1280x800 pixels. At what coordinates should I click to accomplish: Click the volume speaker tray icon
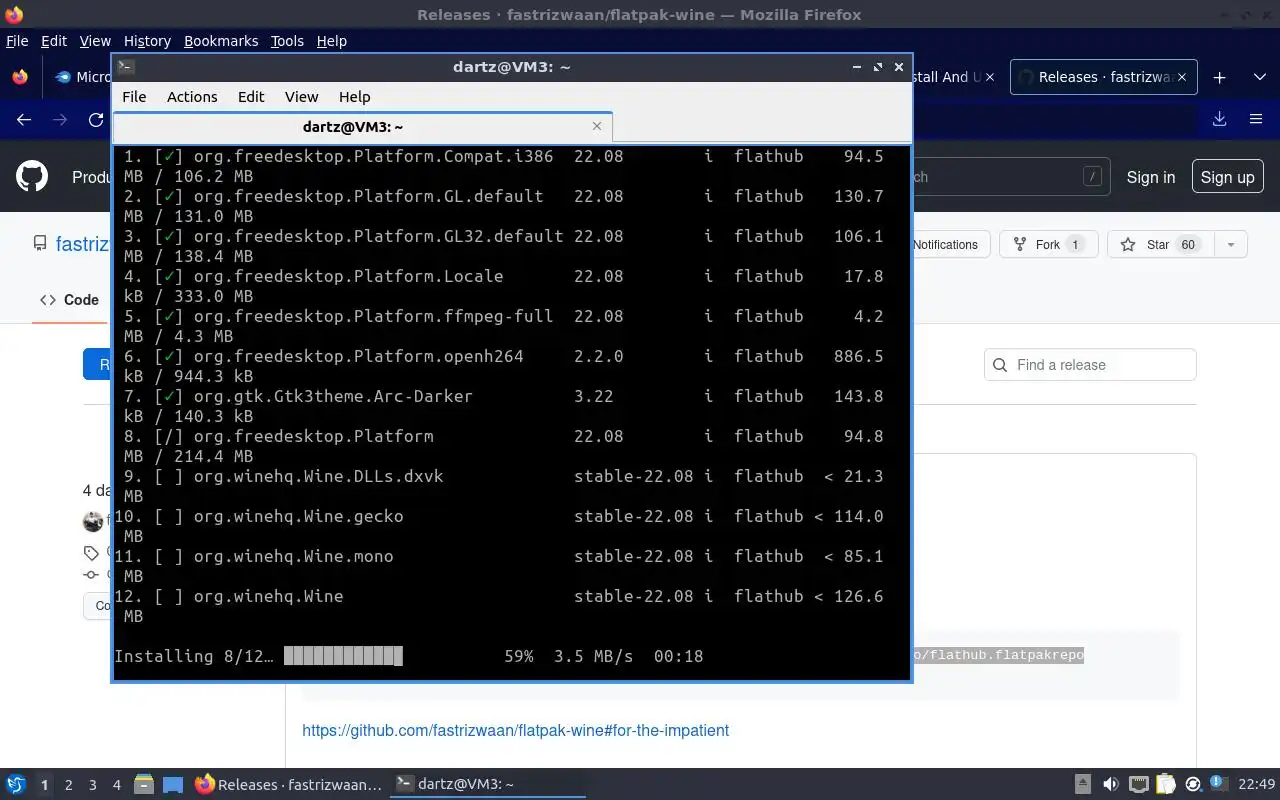[x=1110, y=784]
